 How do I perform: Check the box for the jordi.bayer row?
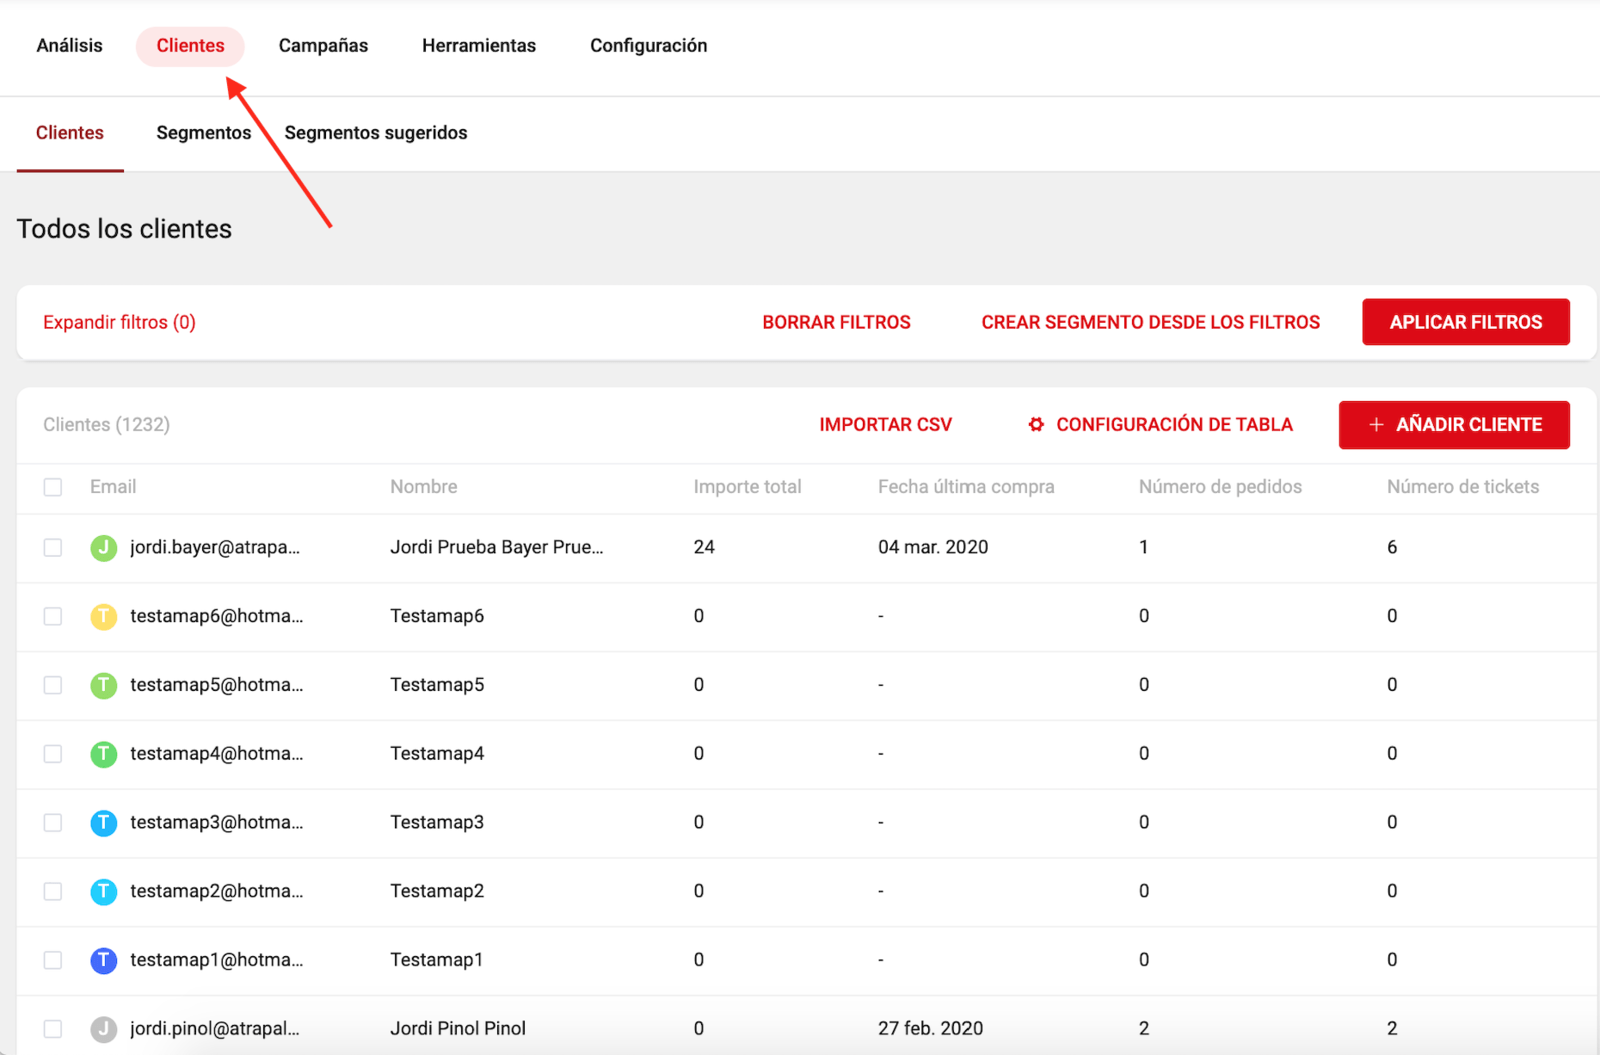click(x=53, y=547)
